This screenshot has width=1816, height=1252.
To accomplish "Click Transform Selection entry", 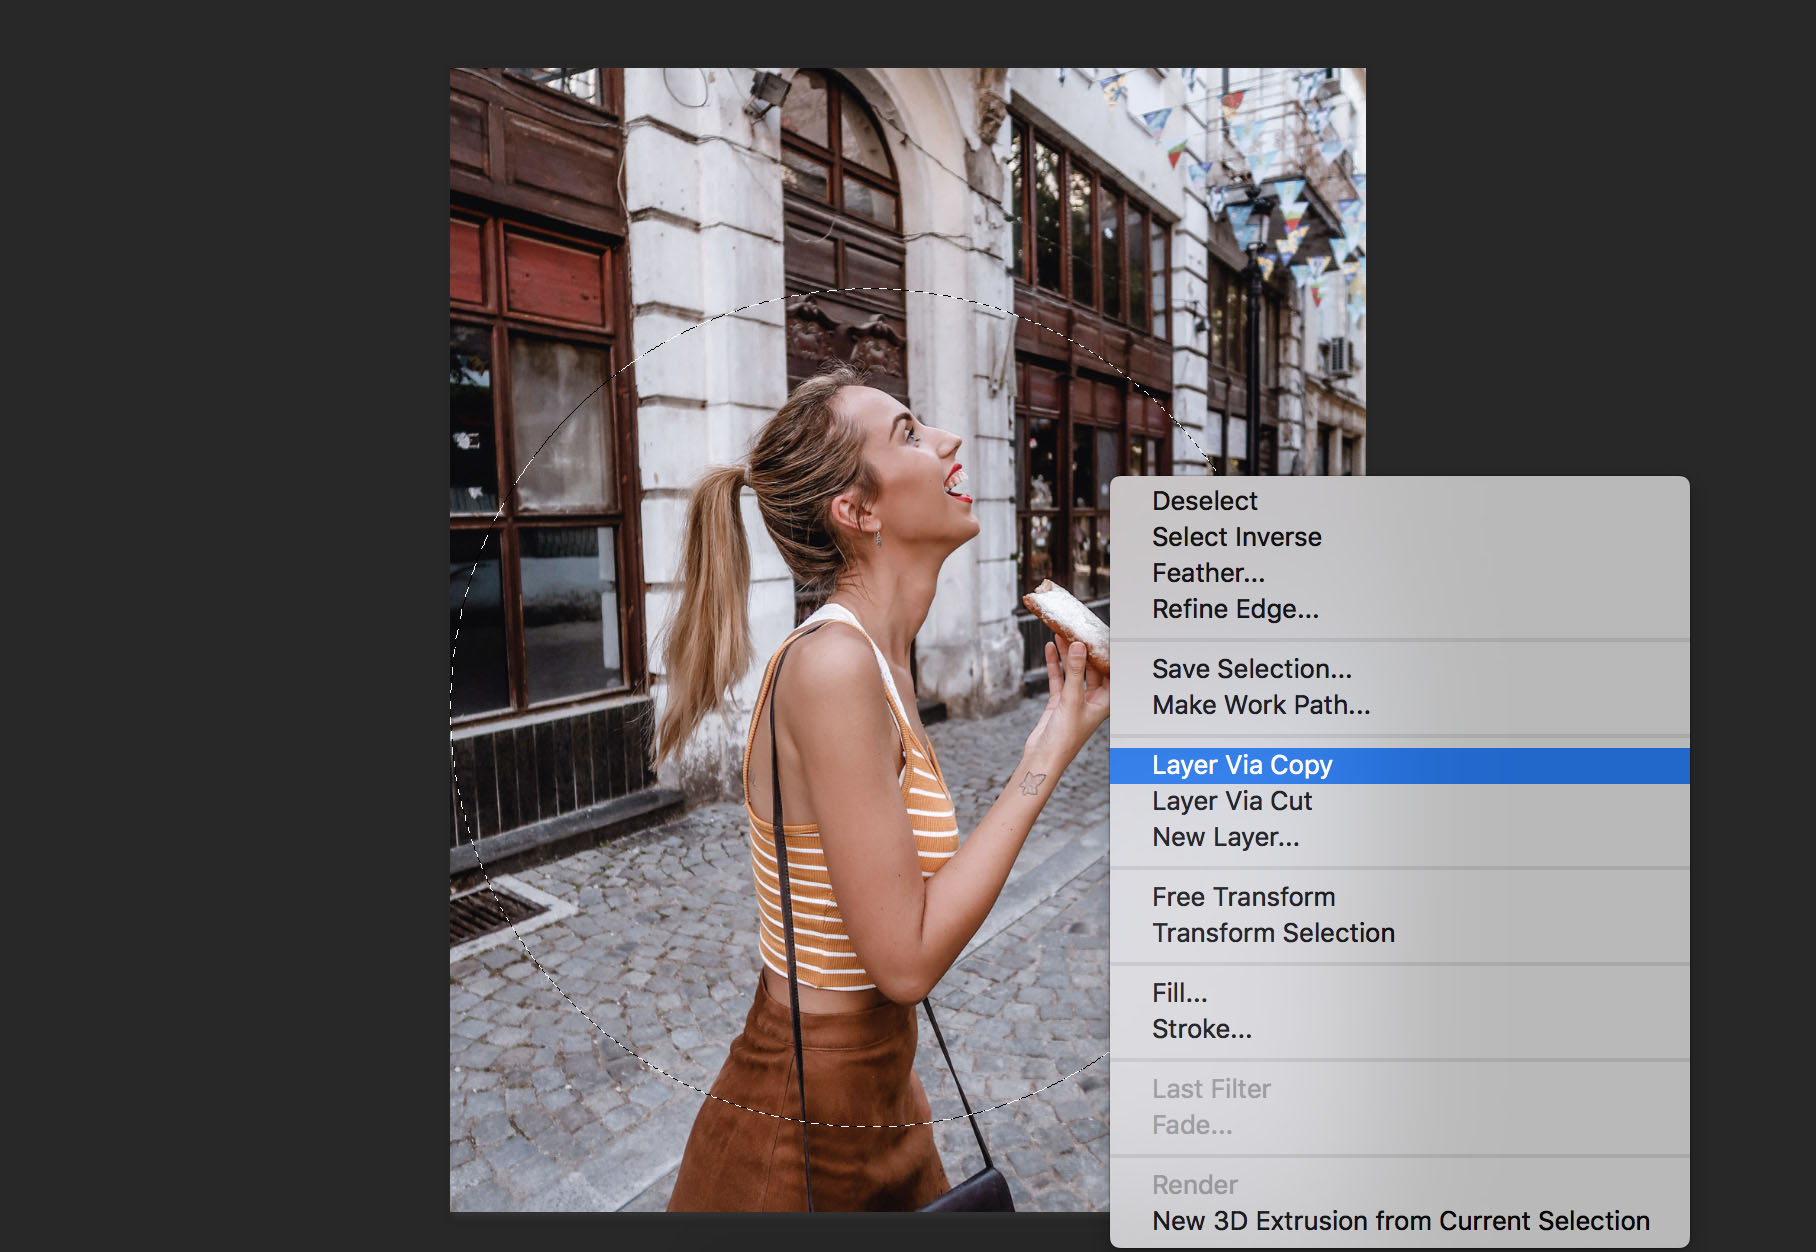I will (x=1399, y=933).
